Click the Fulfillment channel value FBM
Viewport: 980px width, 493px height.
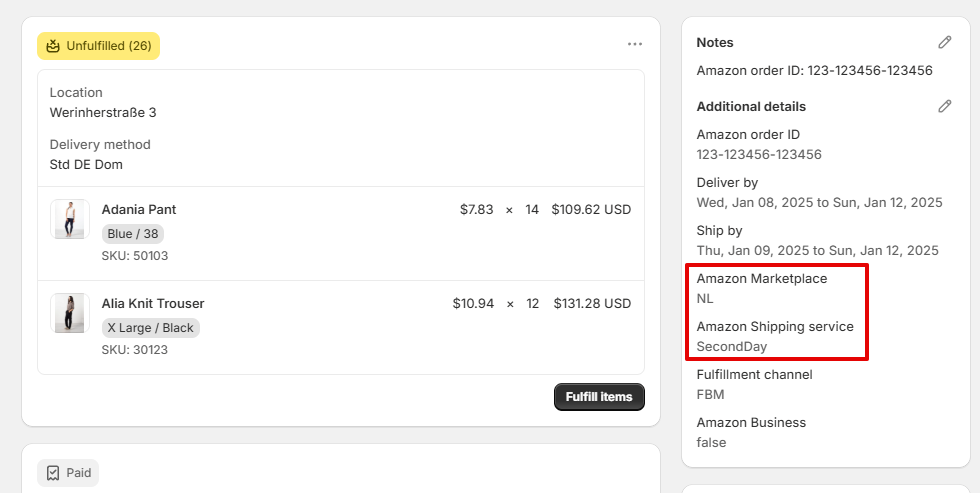[x=711, y=395]
